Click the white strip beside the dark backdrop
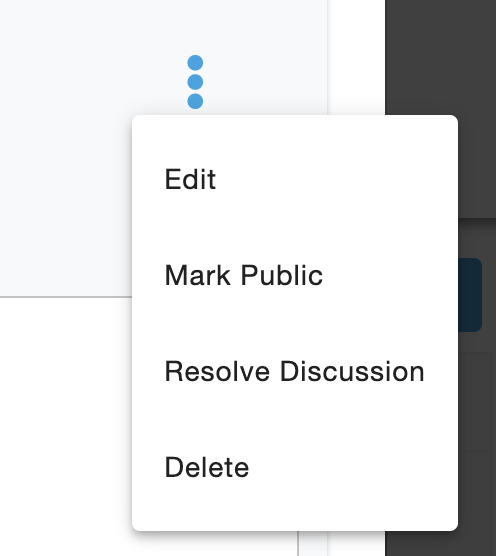Screen dimensions: 496x556 point(356,57)
